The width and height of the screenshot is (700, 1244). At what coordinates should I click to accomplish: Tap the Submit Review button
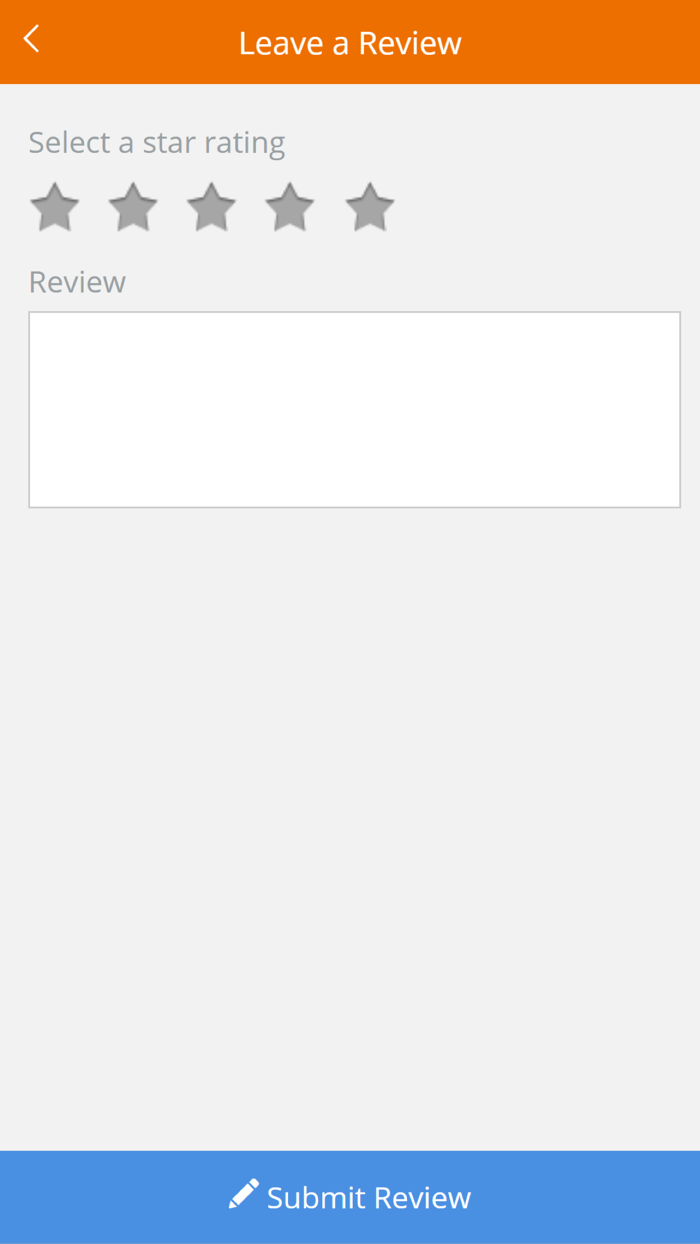(350, 1197)
